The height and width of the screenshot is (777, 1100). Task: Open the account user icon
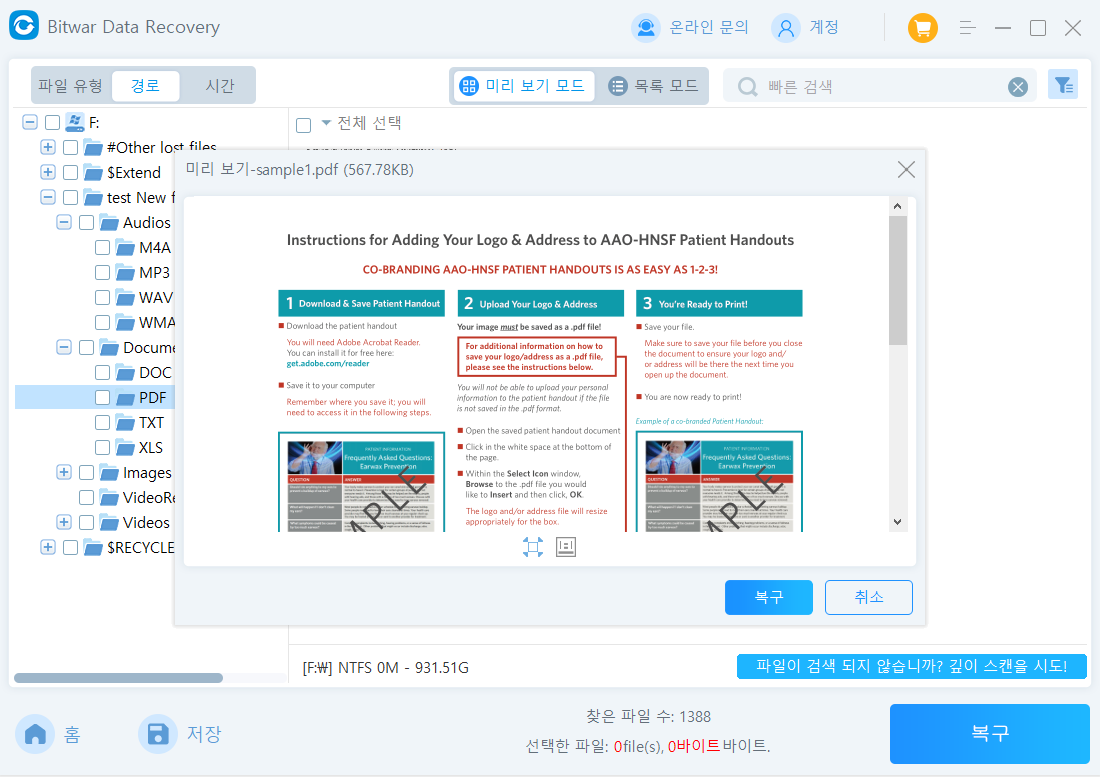pyautogui.click(x=786, y=28)
